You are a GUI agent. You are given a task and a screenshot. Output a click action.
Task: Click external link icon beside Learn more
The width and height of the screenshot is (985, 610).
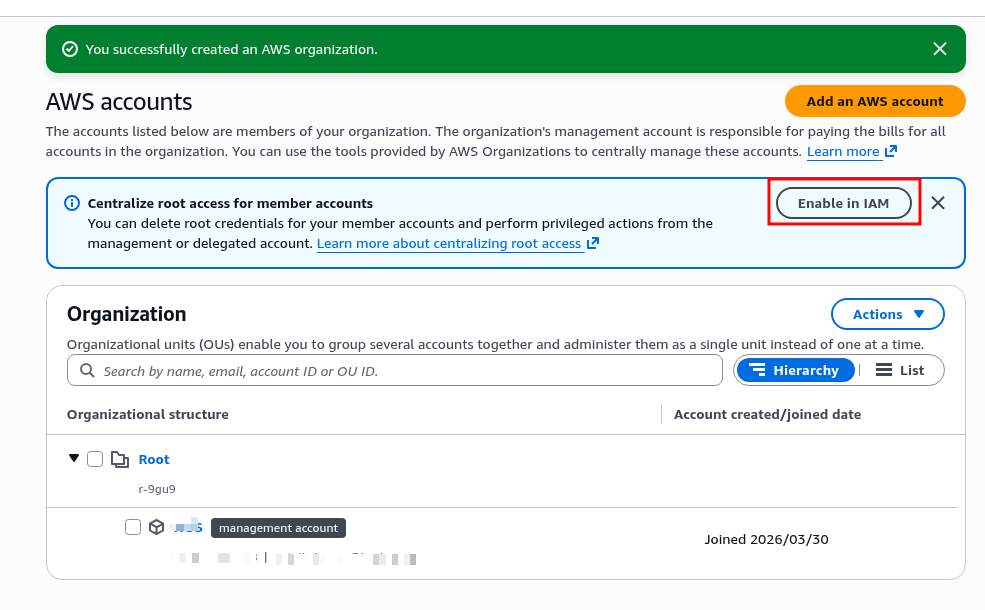[891, 152]
